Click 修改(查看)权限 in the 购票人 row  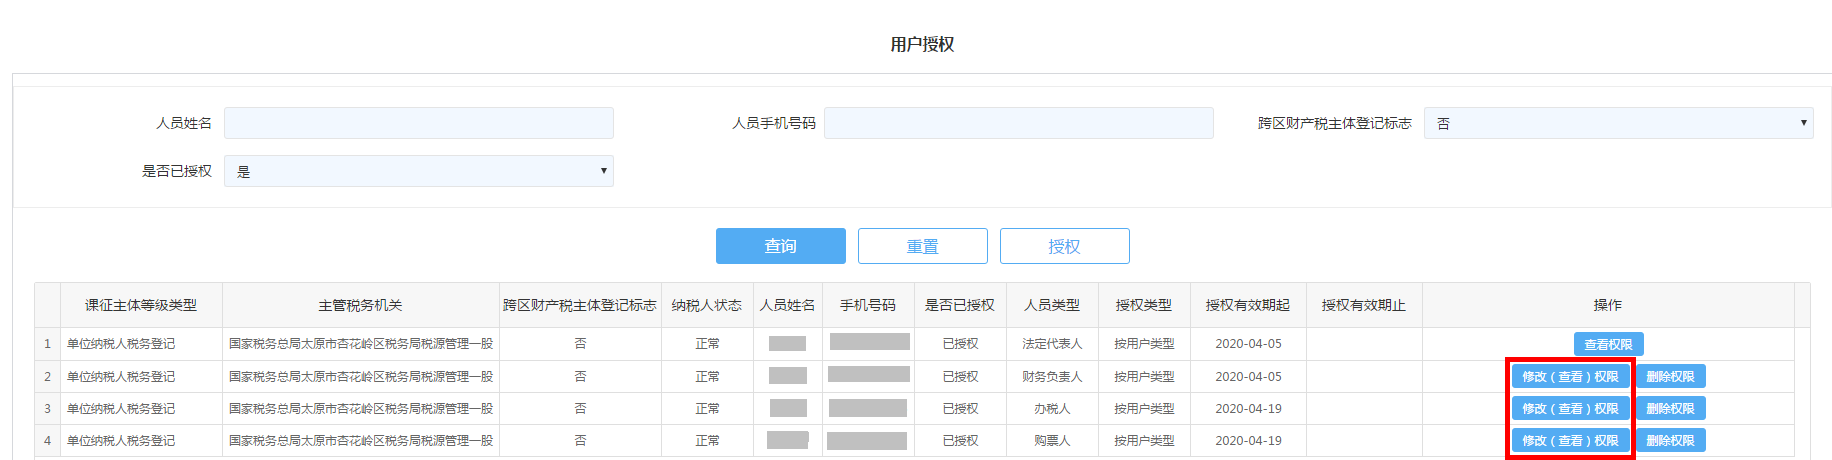(x=1570, y=441)
